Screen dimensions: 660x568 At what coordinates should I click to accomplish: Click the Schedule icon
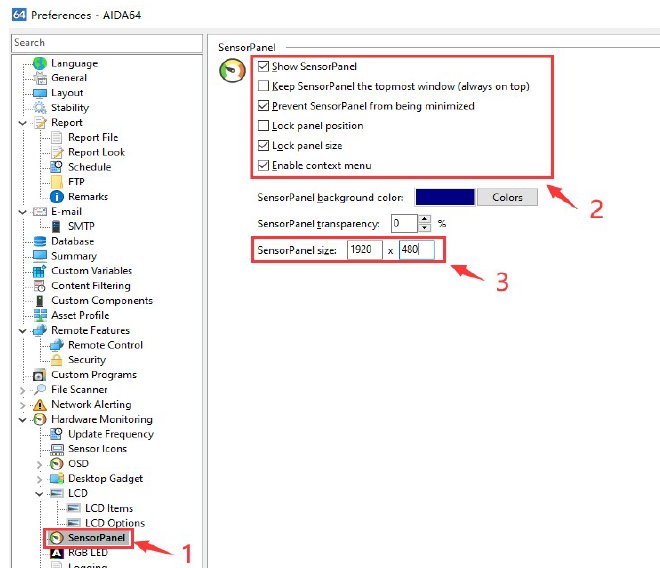pyautogui.click(x=56, y=167)
